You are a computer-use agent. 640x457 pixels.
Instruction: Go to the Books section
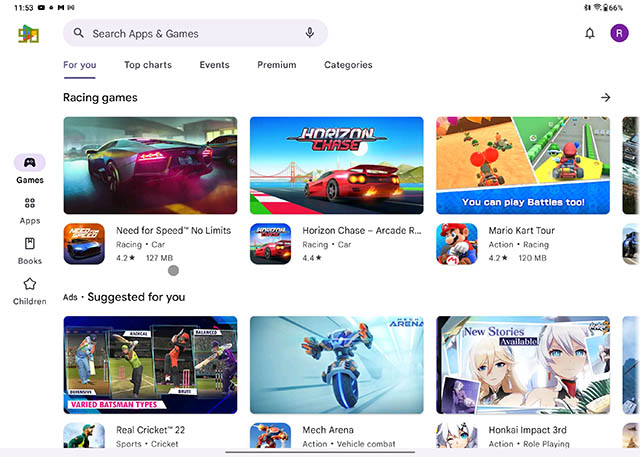click(x=30, y=250)
